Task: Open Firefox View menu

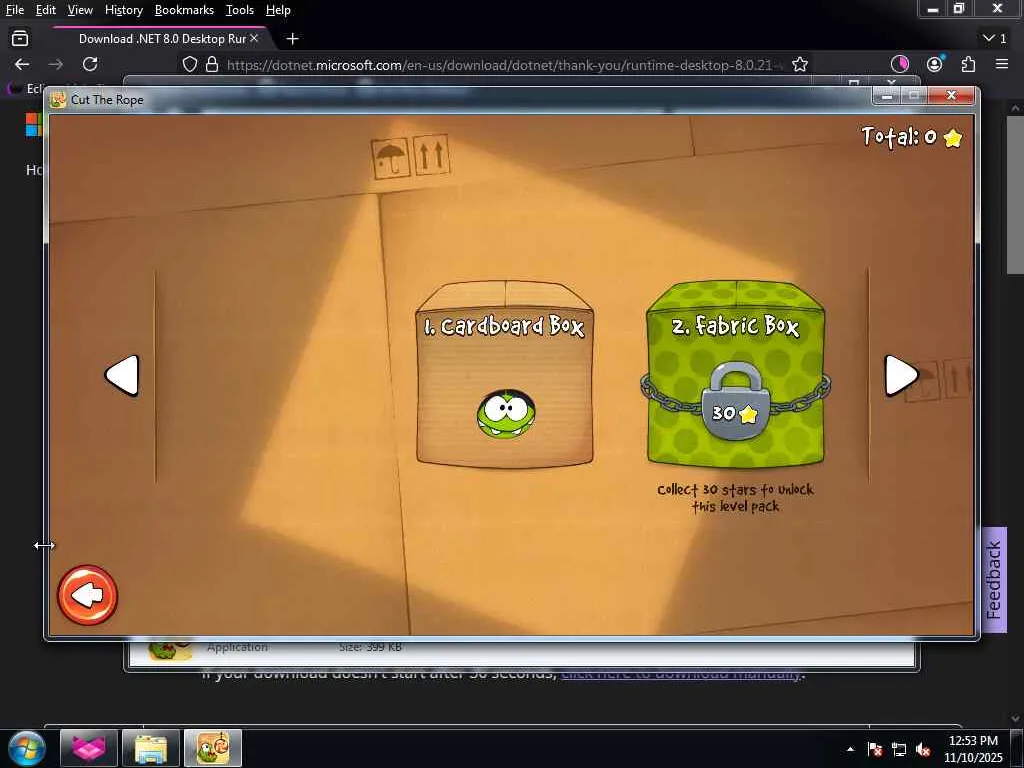Action: (80, 10)
